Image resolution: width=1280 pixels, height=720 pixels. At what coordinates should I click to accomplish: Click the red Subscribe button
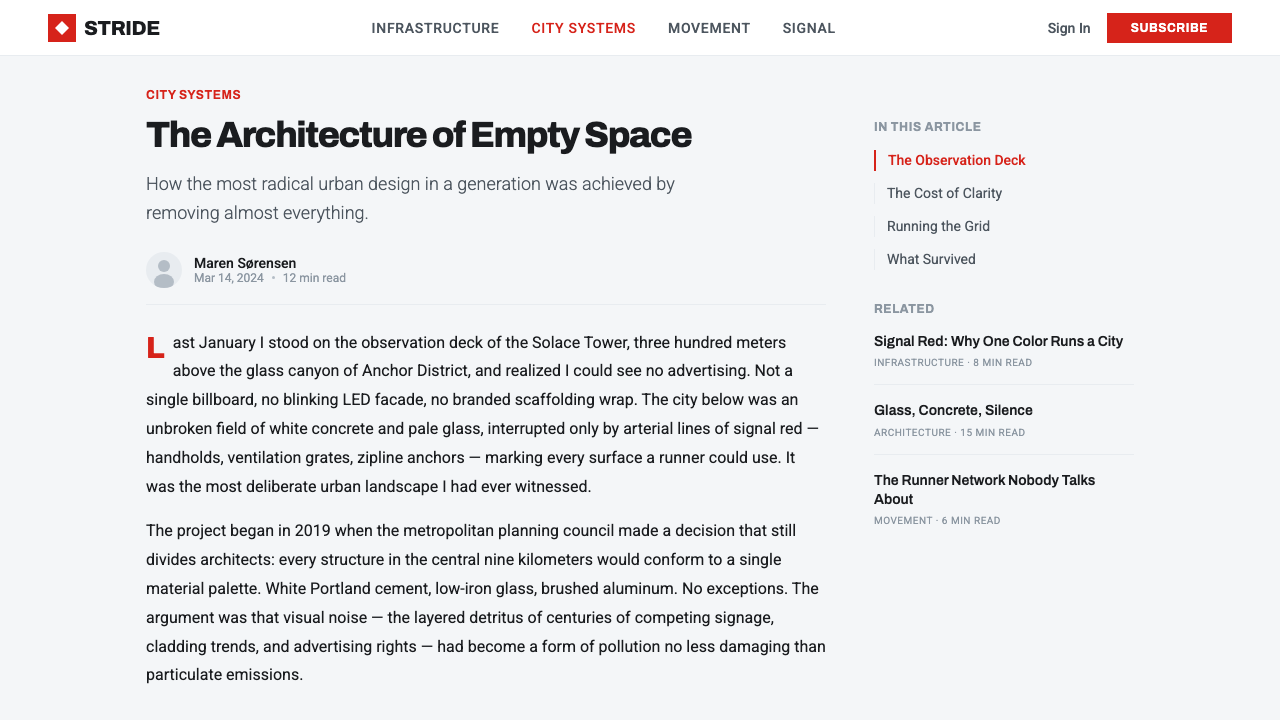click(x=1169, y=28)
